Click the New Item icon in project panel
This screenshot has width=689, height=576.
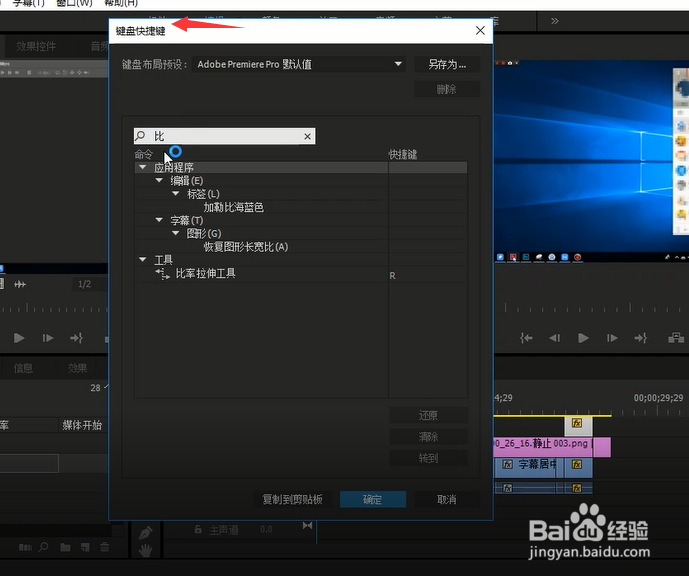[85, 547]
